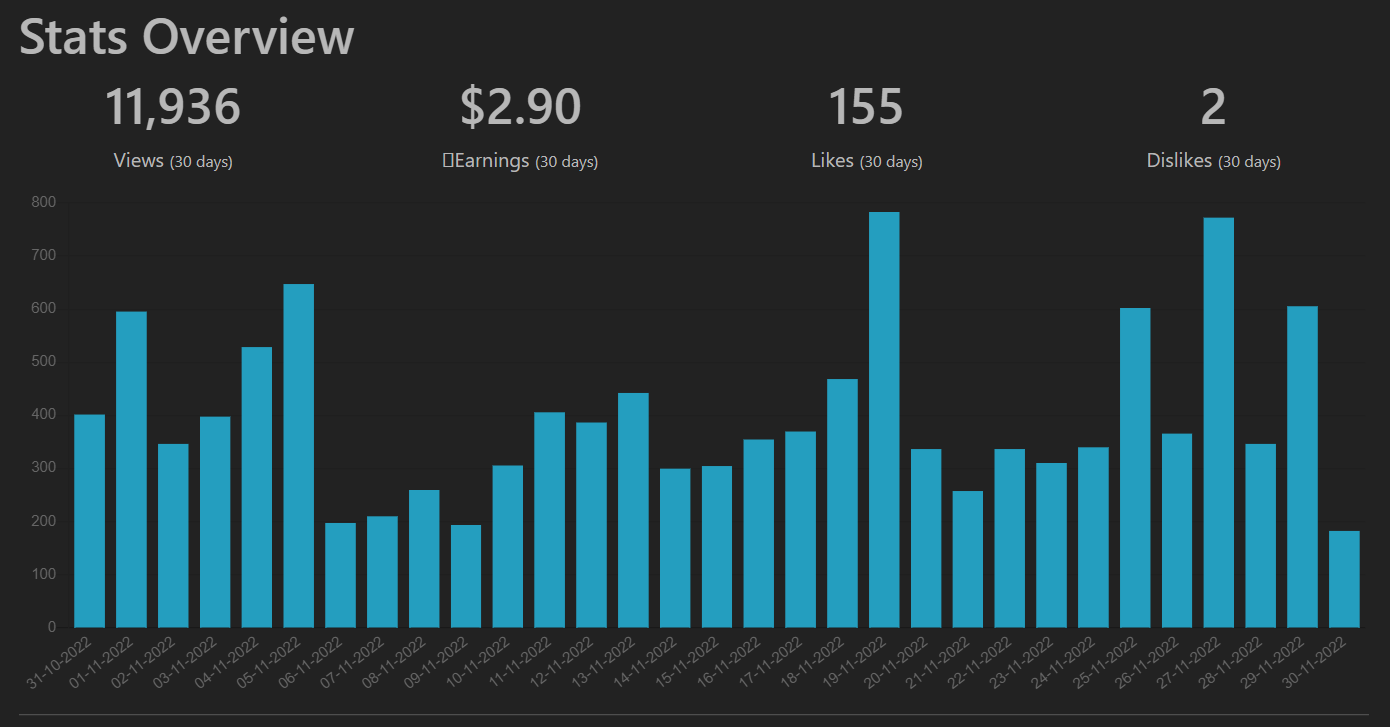Click the bar for 23-11-2022
Image resolution: width=1390 pixels, height=727 pixels.
1052,545
